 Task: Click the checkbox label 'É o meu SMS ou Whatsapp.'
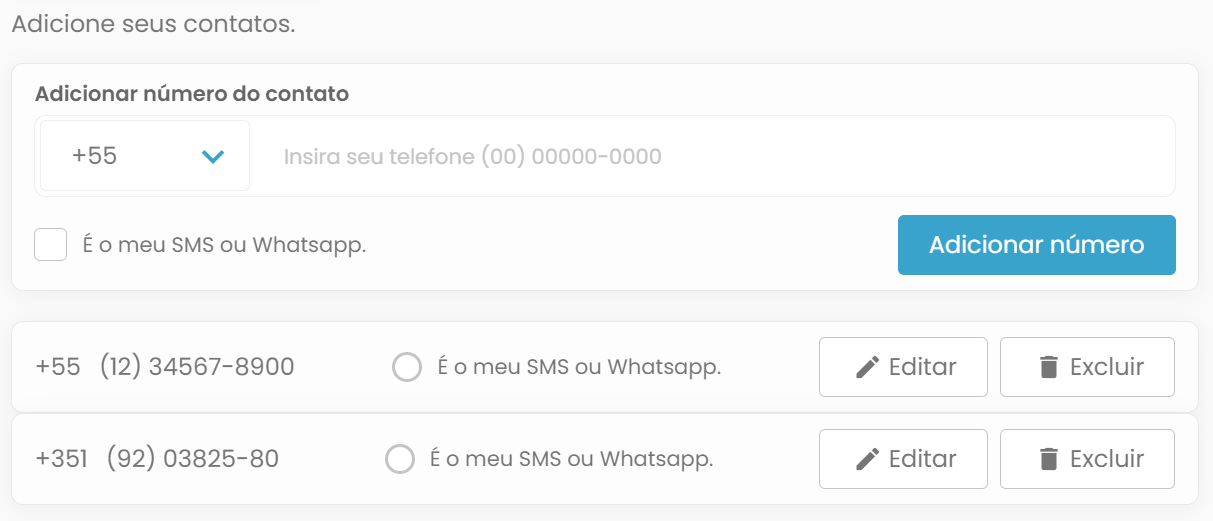tap(224, 245)
